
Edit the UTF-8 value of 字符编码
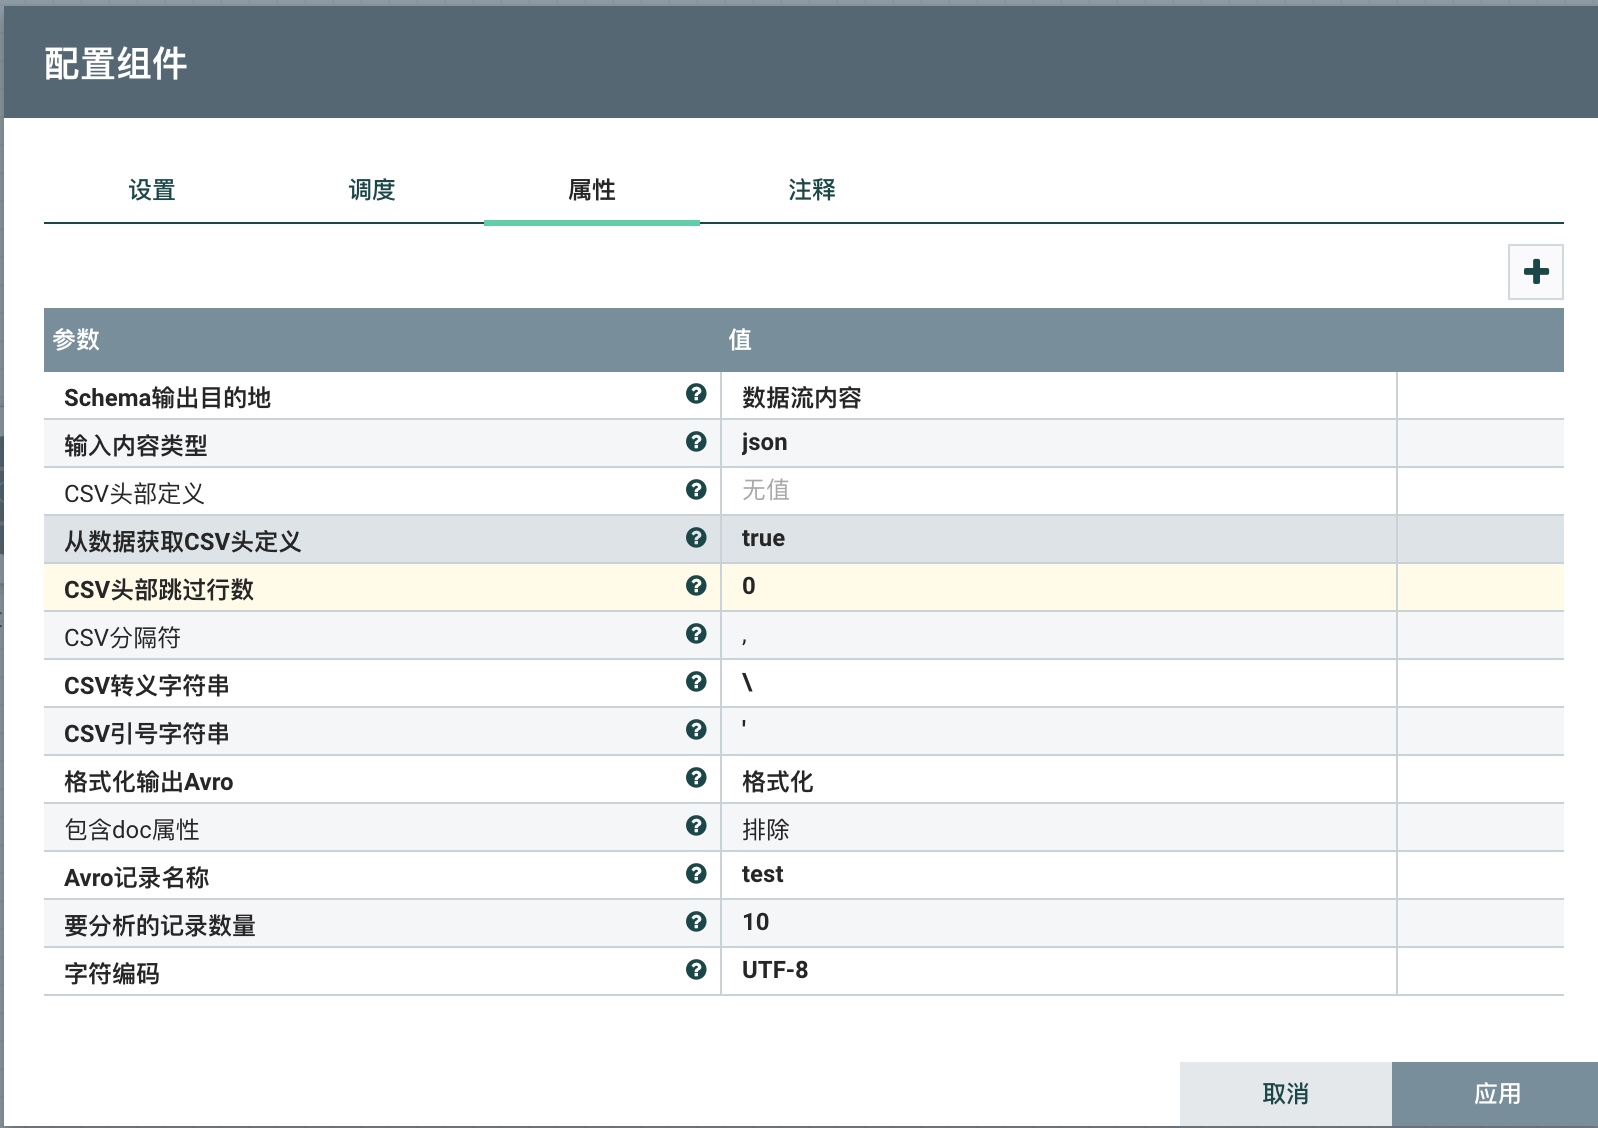tap(1057, 971)
